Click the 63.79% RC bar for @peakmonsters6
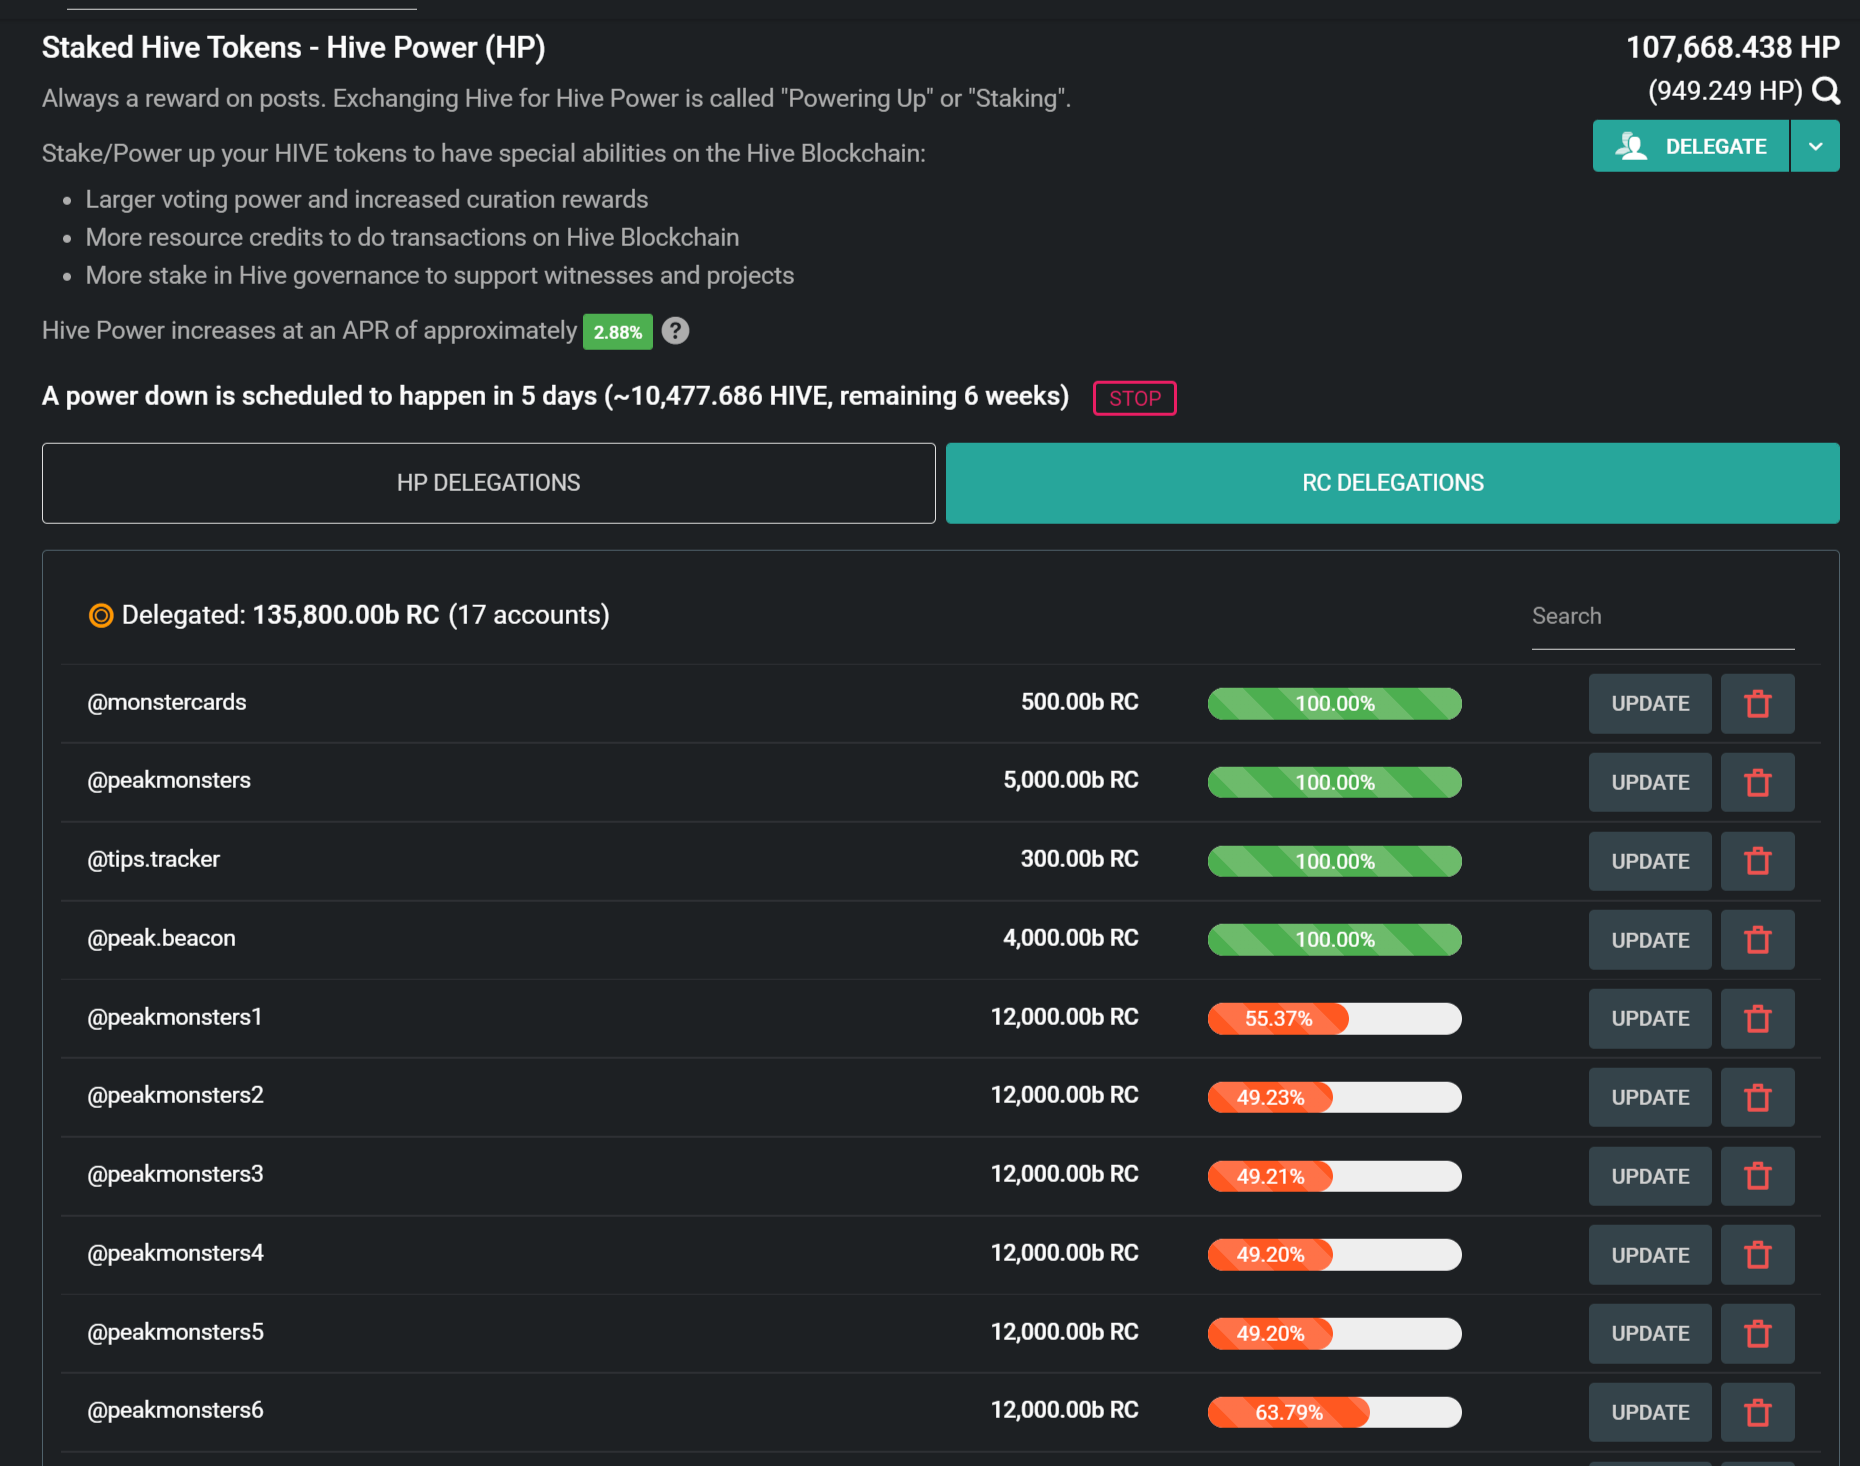Image resolution: width=1860 pixels, height=1466 pixels. pos(1335,1412)
